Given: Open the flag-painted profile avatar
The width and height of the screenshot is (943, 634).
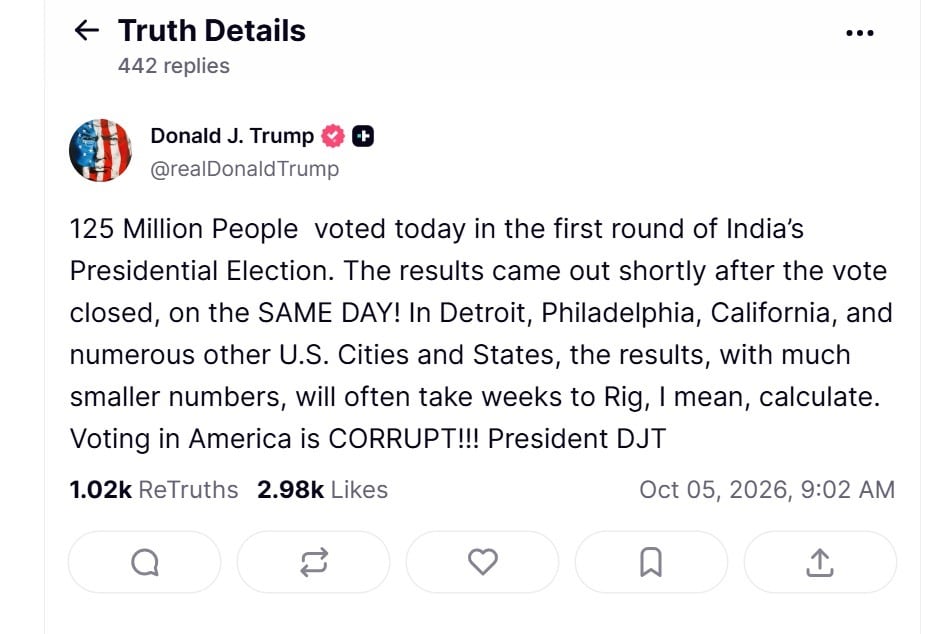Looking at the screenshot, I should point(100,150).
